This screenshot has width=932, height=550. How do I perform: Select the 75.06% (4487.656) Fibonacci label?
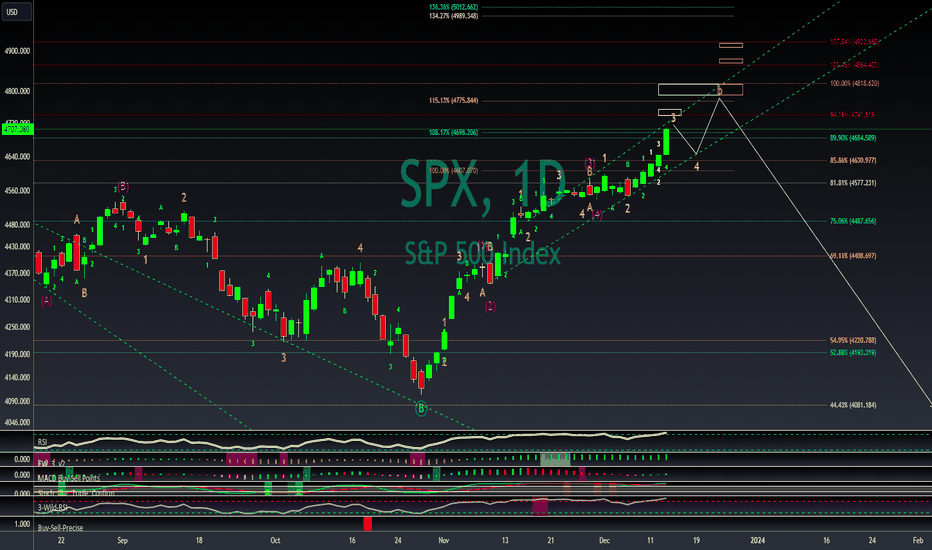[853, 221]
